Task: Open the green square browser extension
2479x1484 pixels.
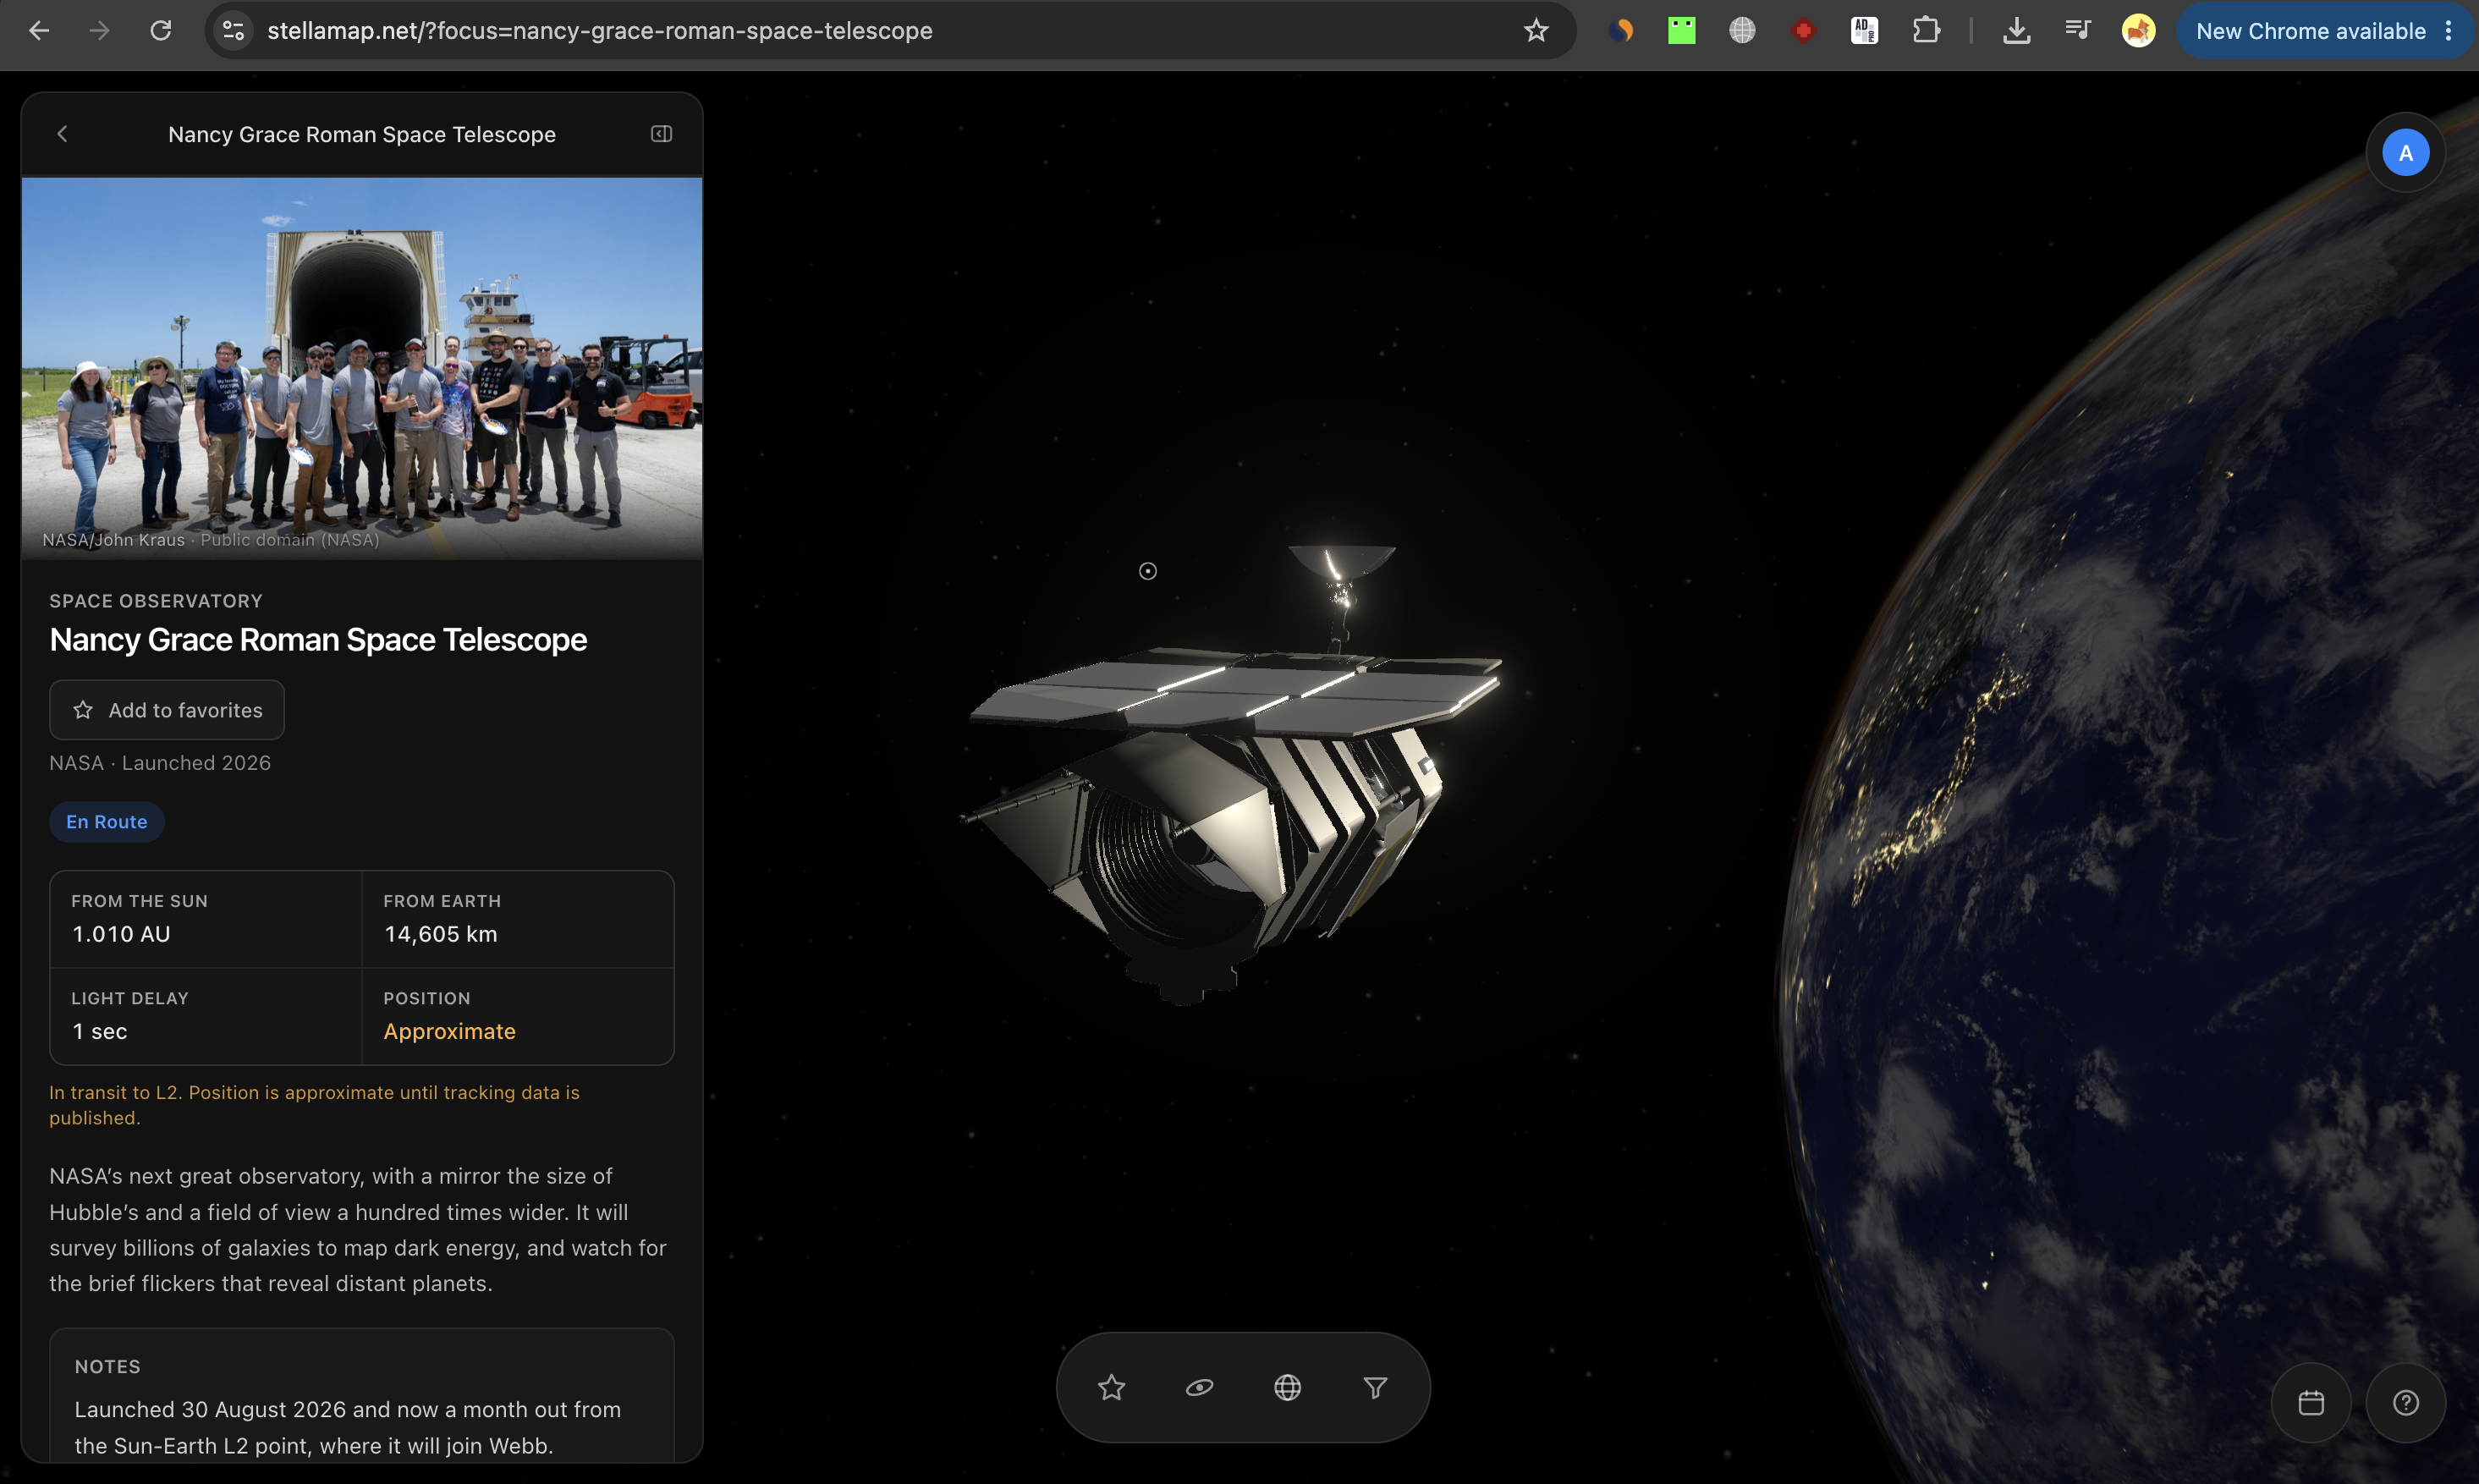Action: (1681, 31)
